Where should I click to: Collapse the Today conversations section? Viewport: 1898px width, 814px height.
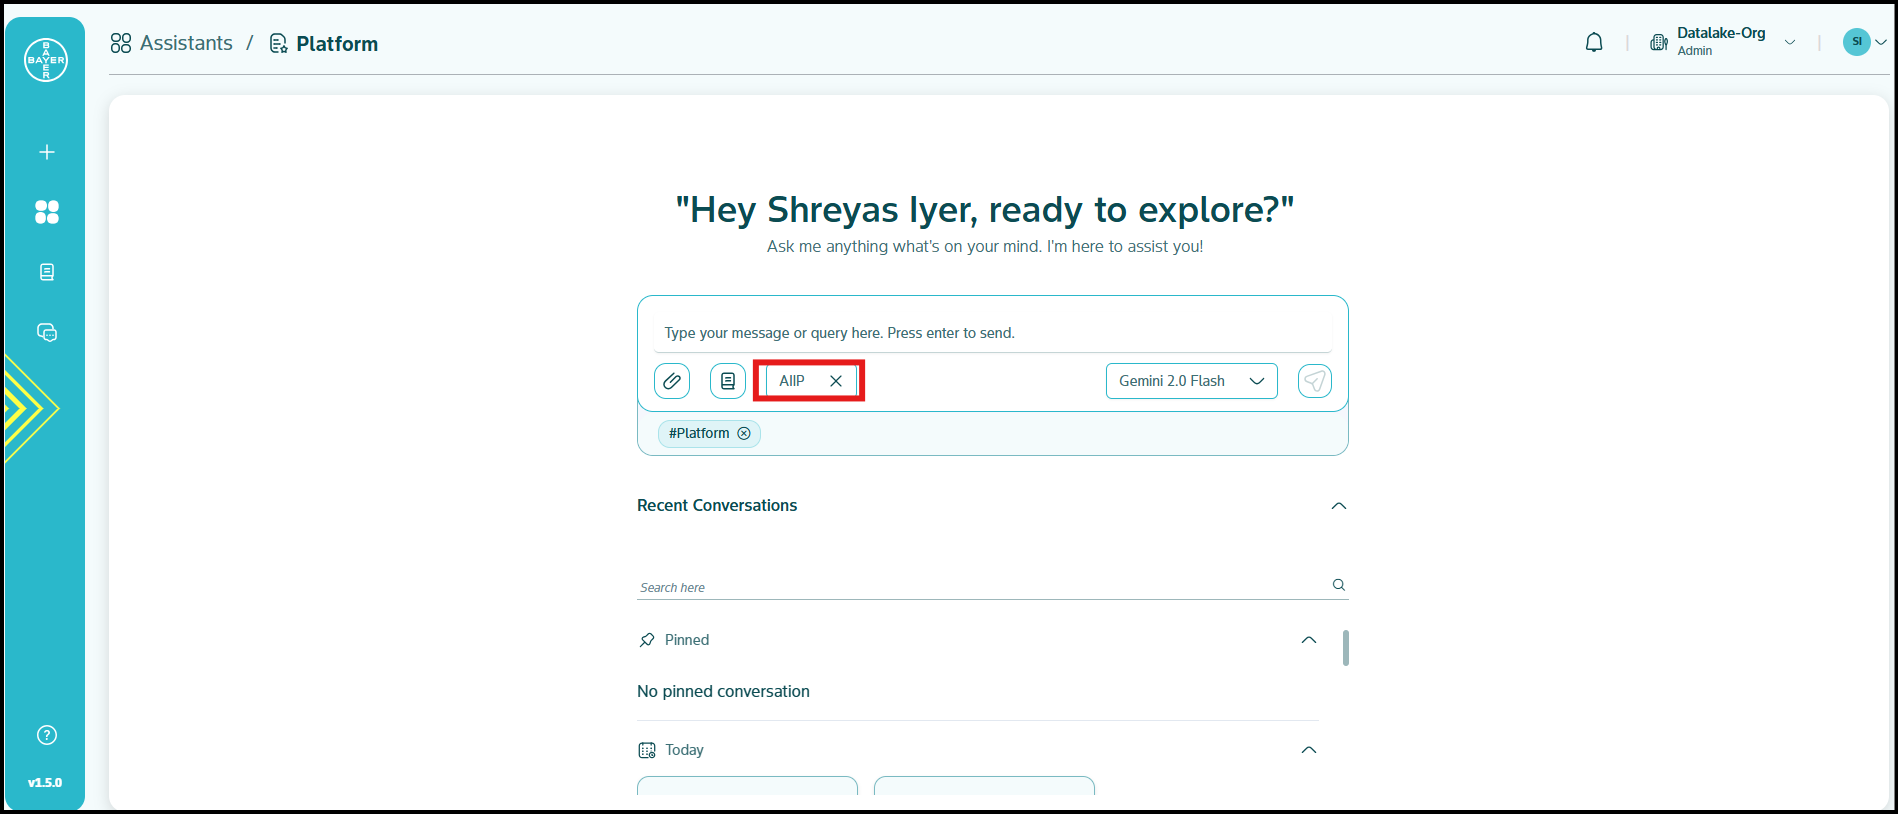tap(1308, 750)
